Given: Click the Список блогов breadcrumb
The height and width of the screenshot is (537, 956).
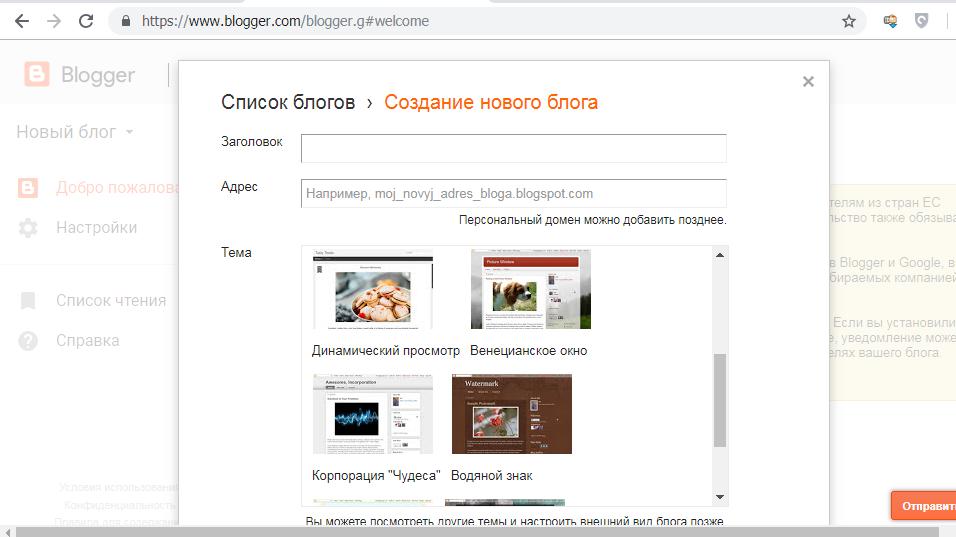Looking at the screenshot, I should 288,102.
